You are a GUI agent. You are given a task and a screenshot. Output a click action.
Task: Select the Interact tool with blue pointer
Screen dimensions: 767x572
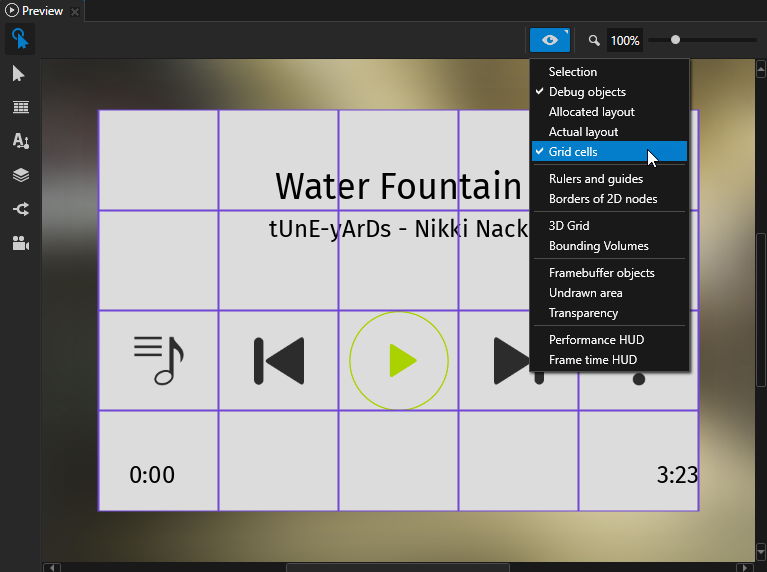tap(20, 40)
